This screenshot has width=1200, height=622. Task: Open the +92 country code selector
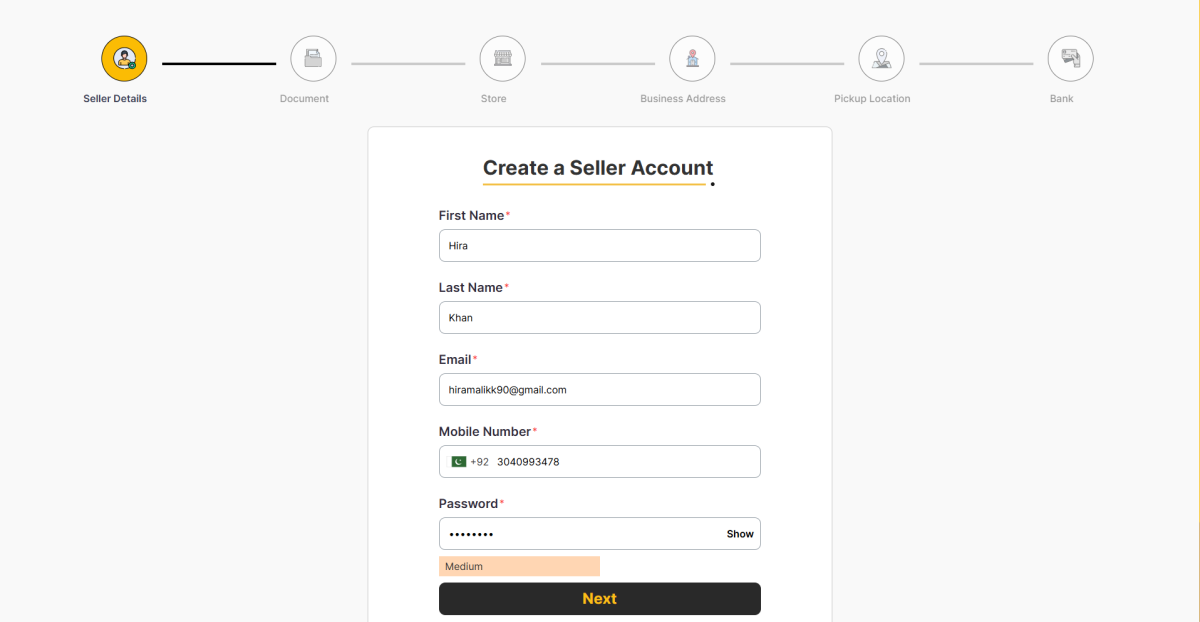tap(470, 462)
